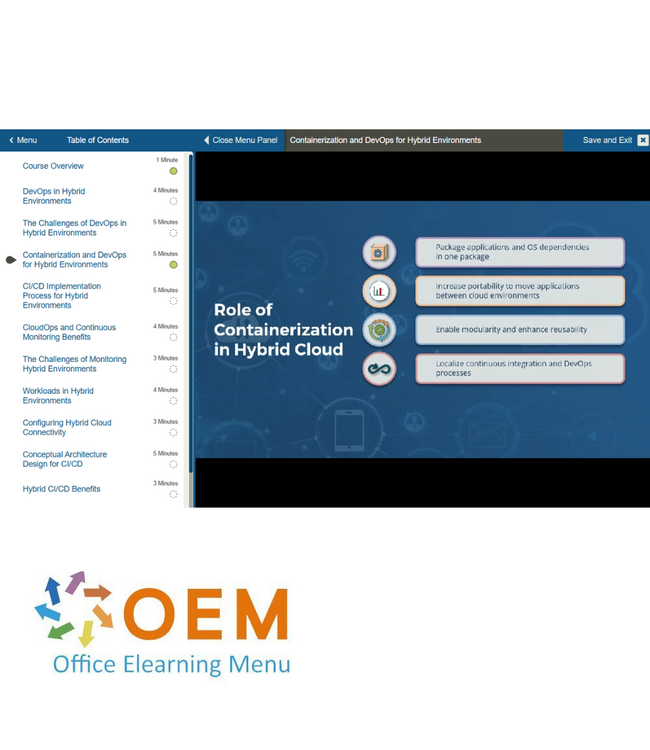Open CI/CD Implementation Process lesson
Viewport: 650px width, 750px height.
click(x=62, y=295)
